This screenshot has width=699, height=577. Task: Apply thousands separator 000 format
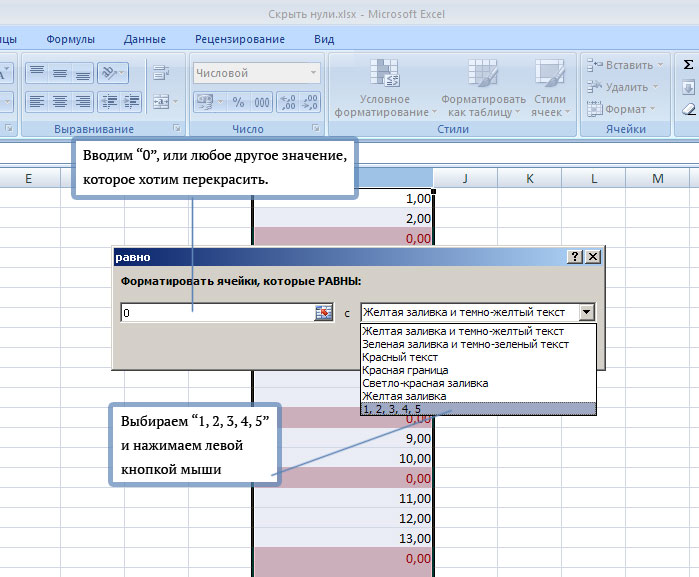pos(262,102)
